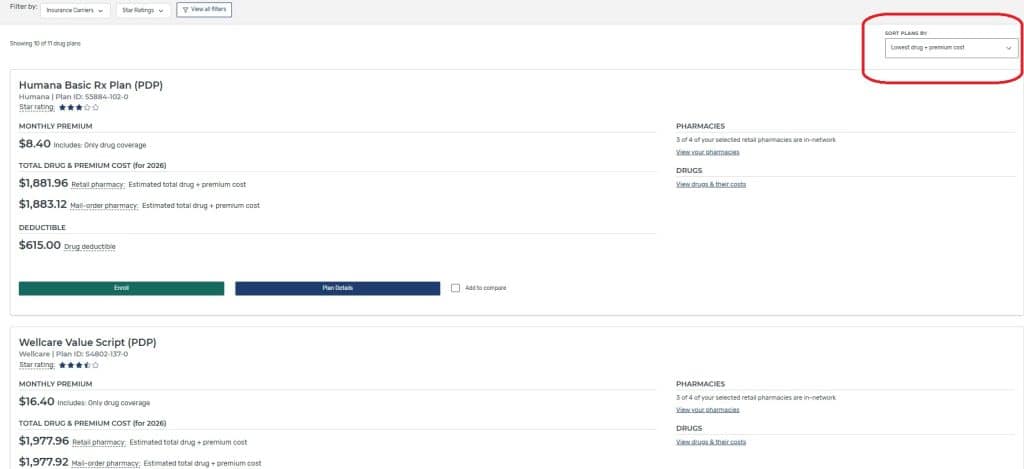Click Mail-order pharmacy term beside $1,883.12
Screen dimensions: 1024x469
(105, 205)
